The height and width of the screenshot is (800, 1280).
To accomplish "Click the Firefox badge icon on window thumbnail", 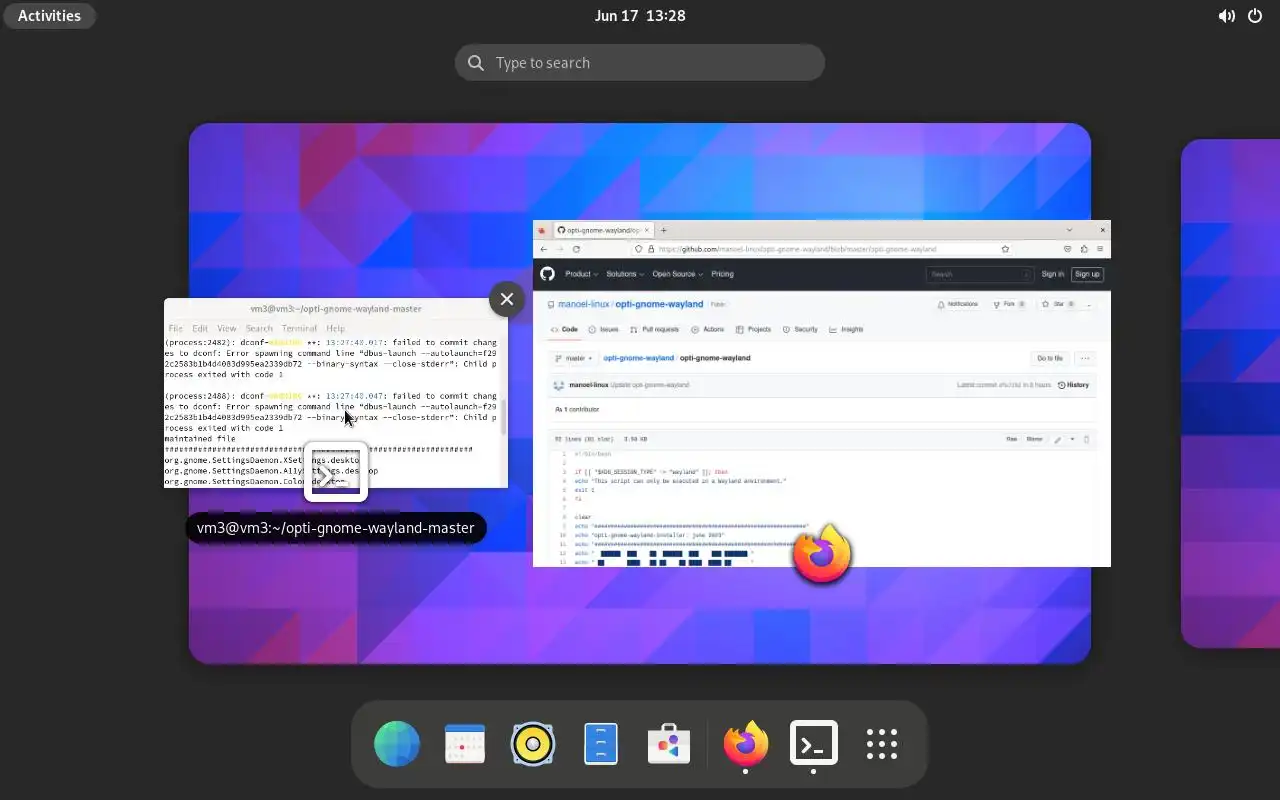I will (x=822, y=553).
